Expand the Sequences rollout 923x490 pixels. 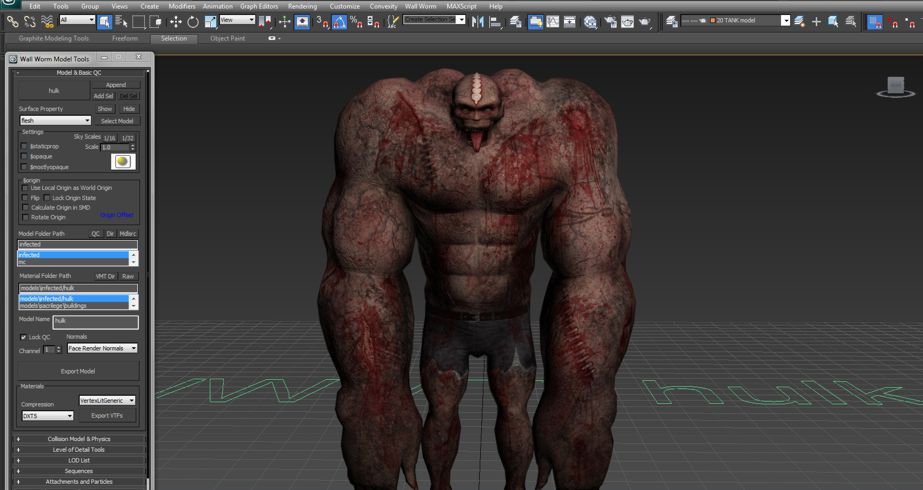[79, 471]
